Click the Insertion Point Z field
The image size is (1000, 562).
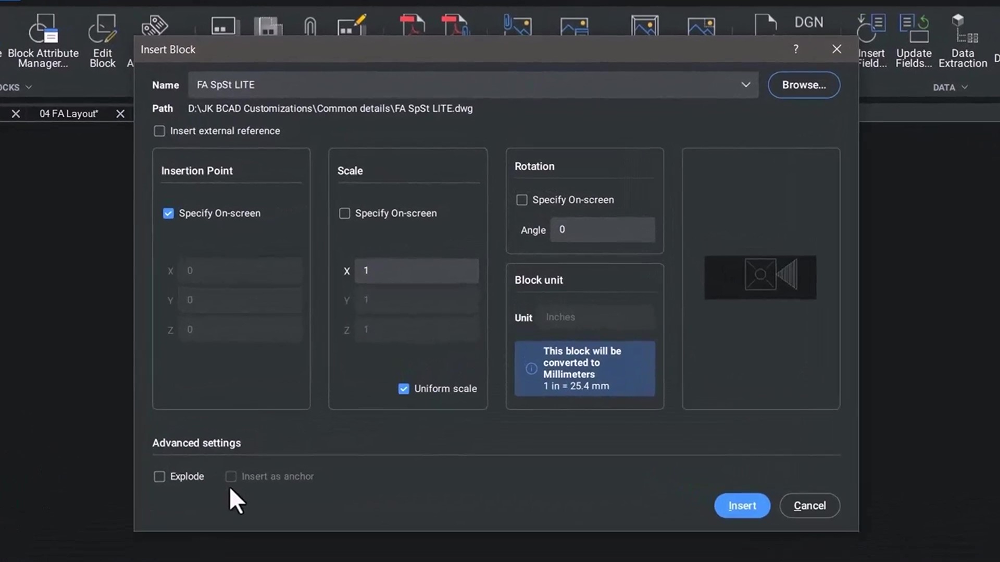240,330
